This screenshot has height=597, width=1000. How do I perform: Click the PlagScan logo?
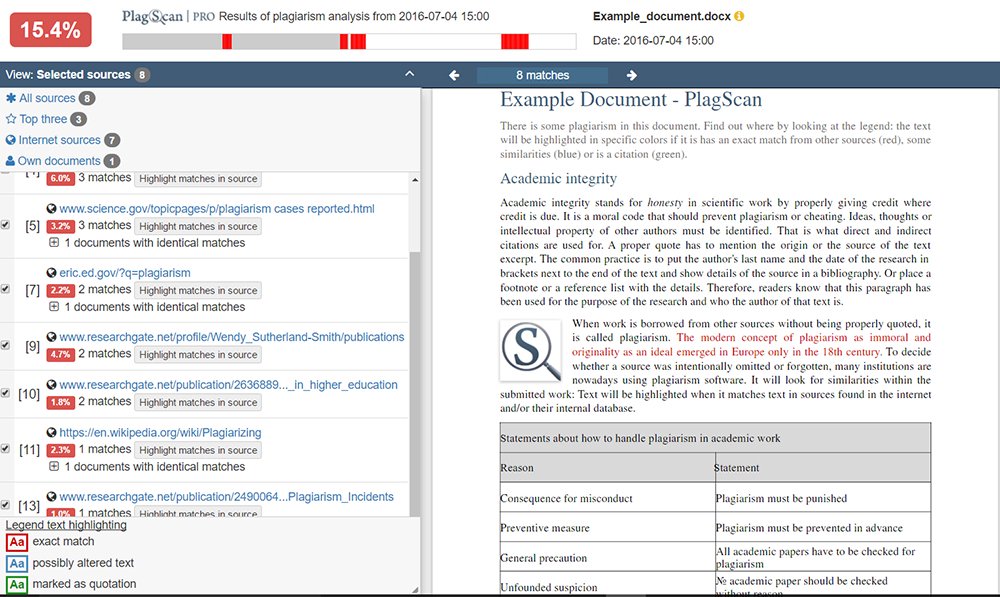pyautogui.click(x=152, y=16)
